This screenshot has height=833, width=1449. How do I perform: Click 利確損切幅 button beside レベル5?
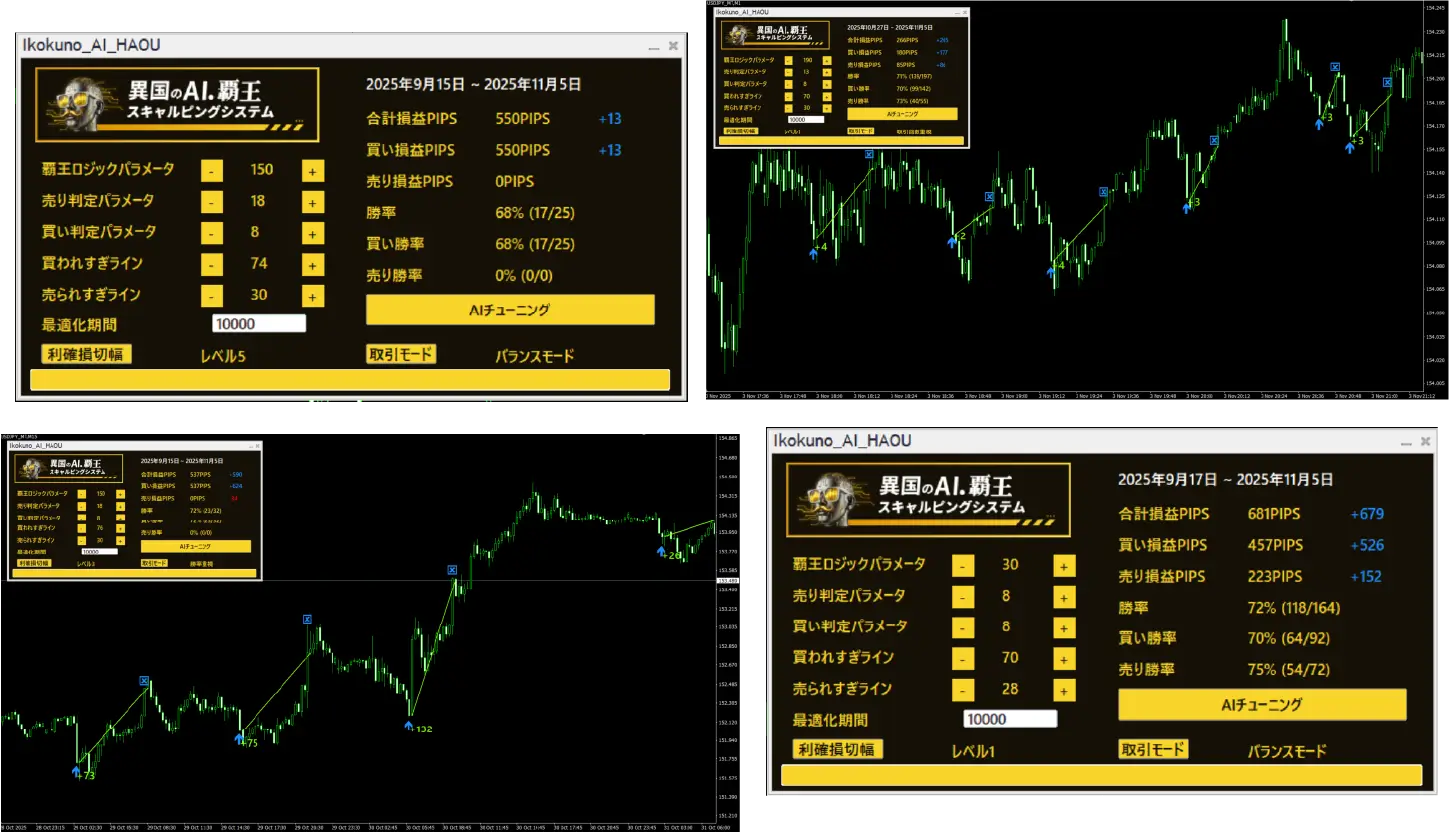coord(86,354)
